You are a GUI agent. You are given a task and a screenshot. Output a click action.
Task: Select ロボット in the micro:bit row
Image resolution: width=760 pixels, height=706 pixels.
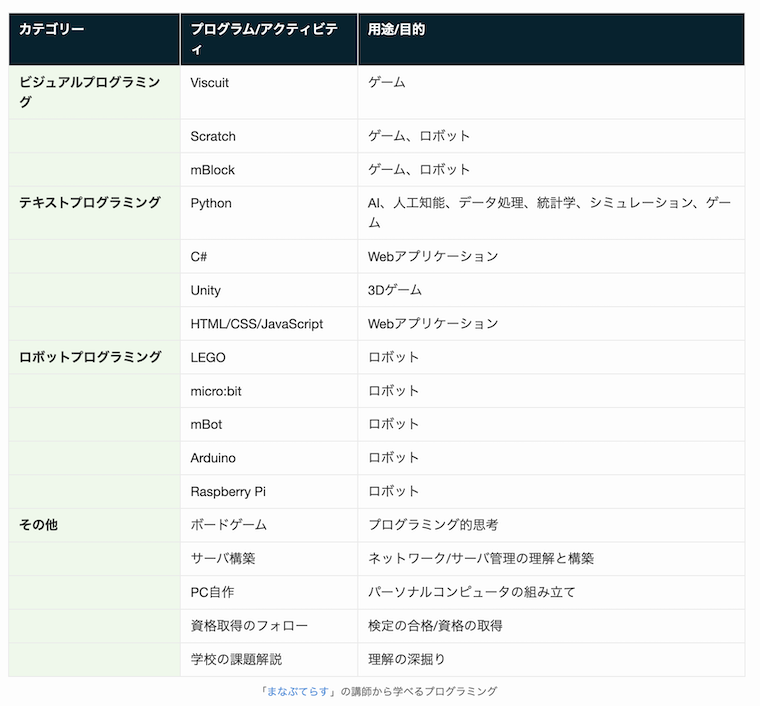(551, 391)
